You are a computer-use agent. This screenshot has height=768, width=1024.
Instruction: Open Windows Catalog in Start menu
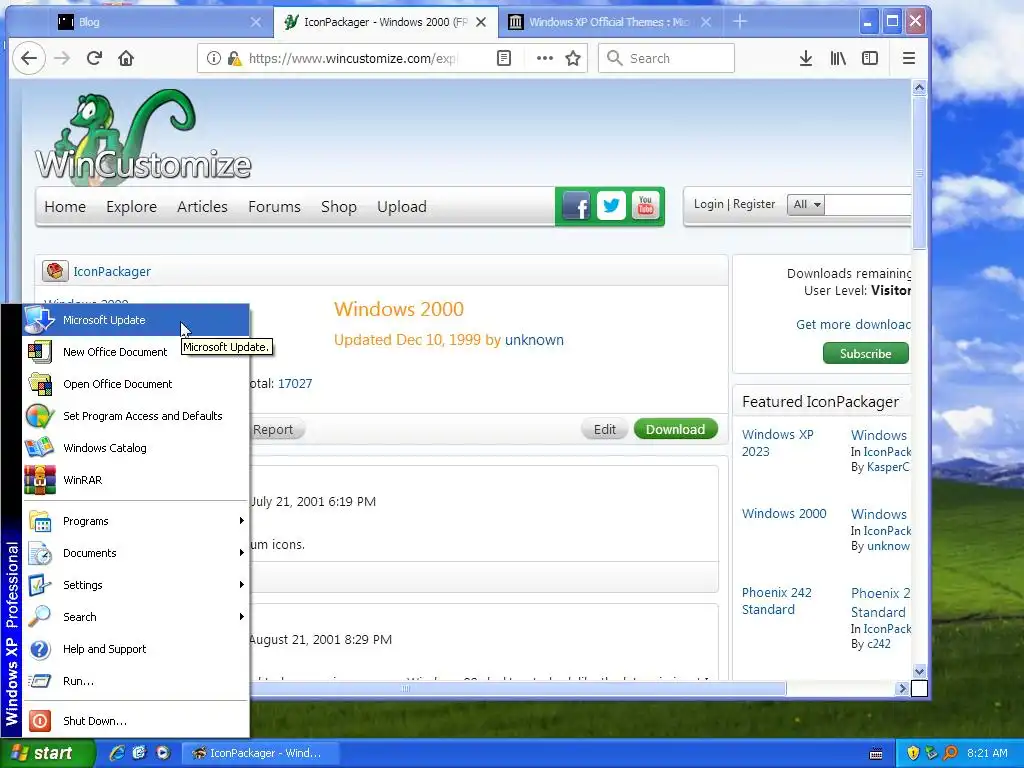point(136,448)
